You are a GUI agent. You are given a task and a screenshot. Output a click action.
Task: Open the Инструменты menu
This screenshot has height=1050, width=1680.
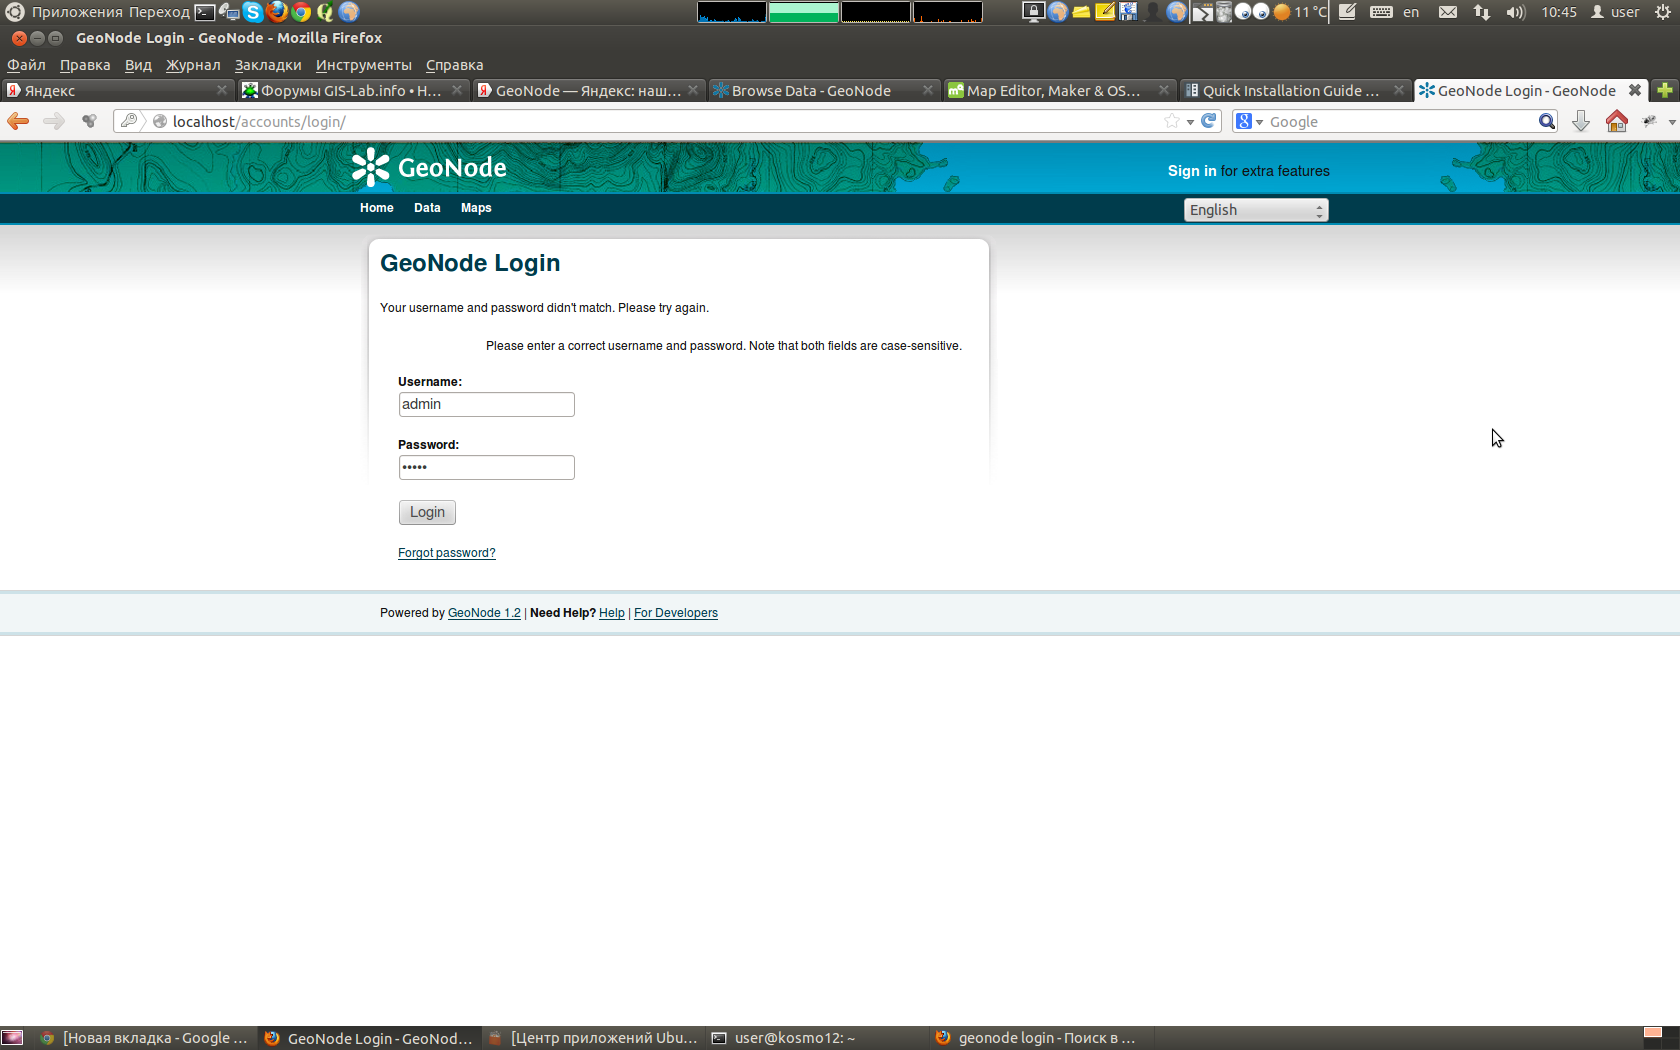364,65
